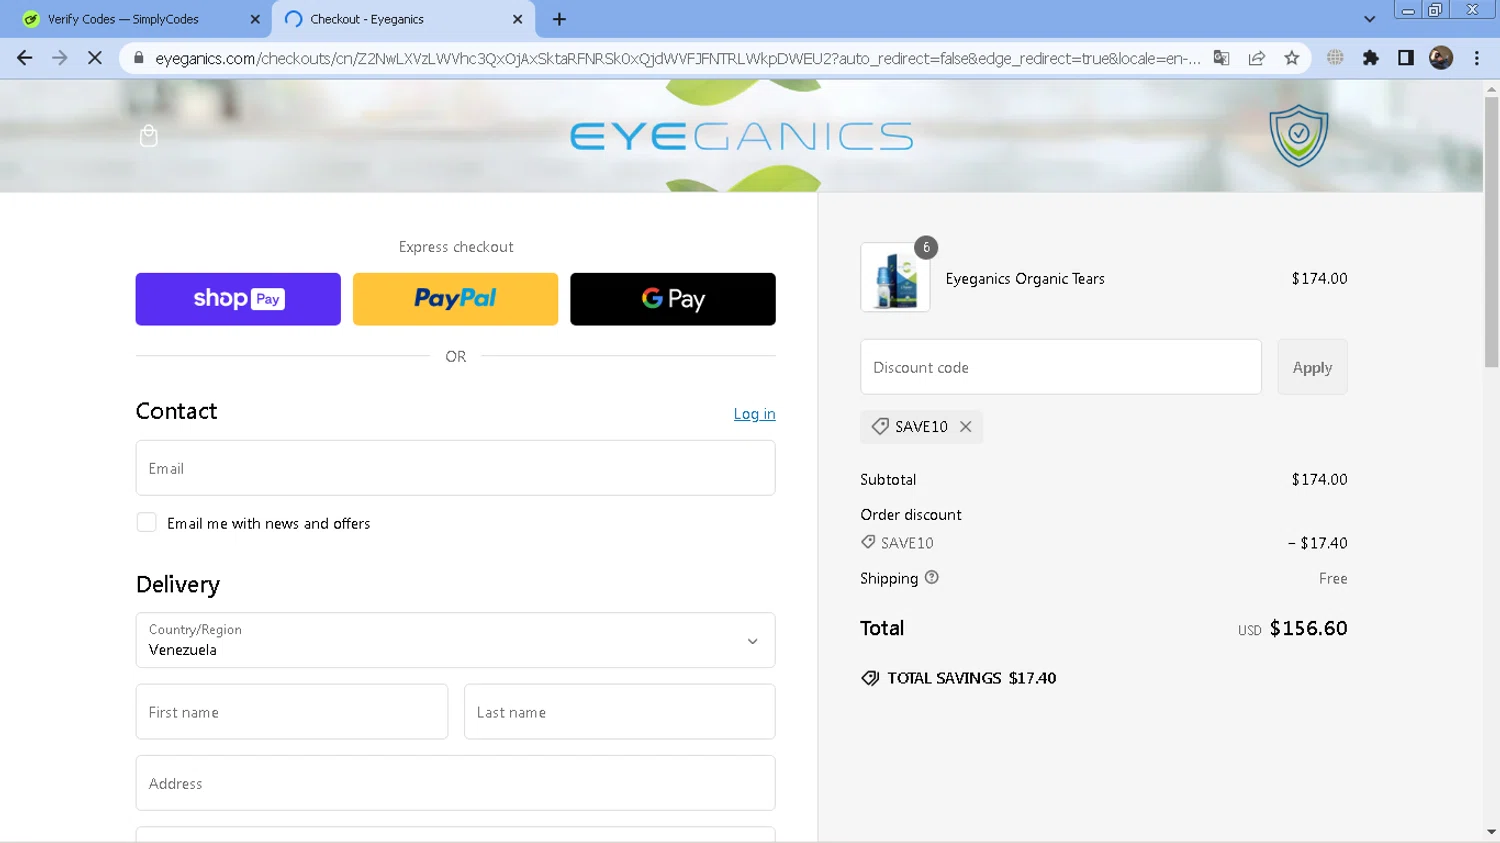Viewport: 1500px width, 843px height.
Task: Open the Extensions puzzle menu
Action: tap(1371, 58)
